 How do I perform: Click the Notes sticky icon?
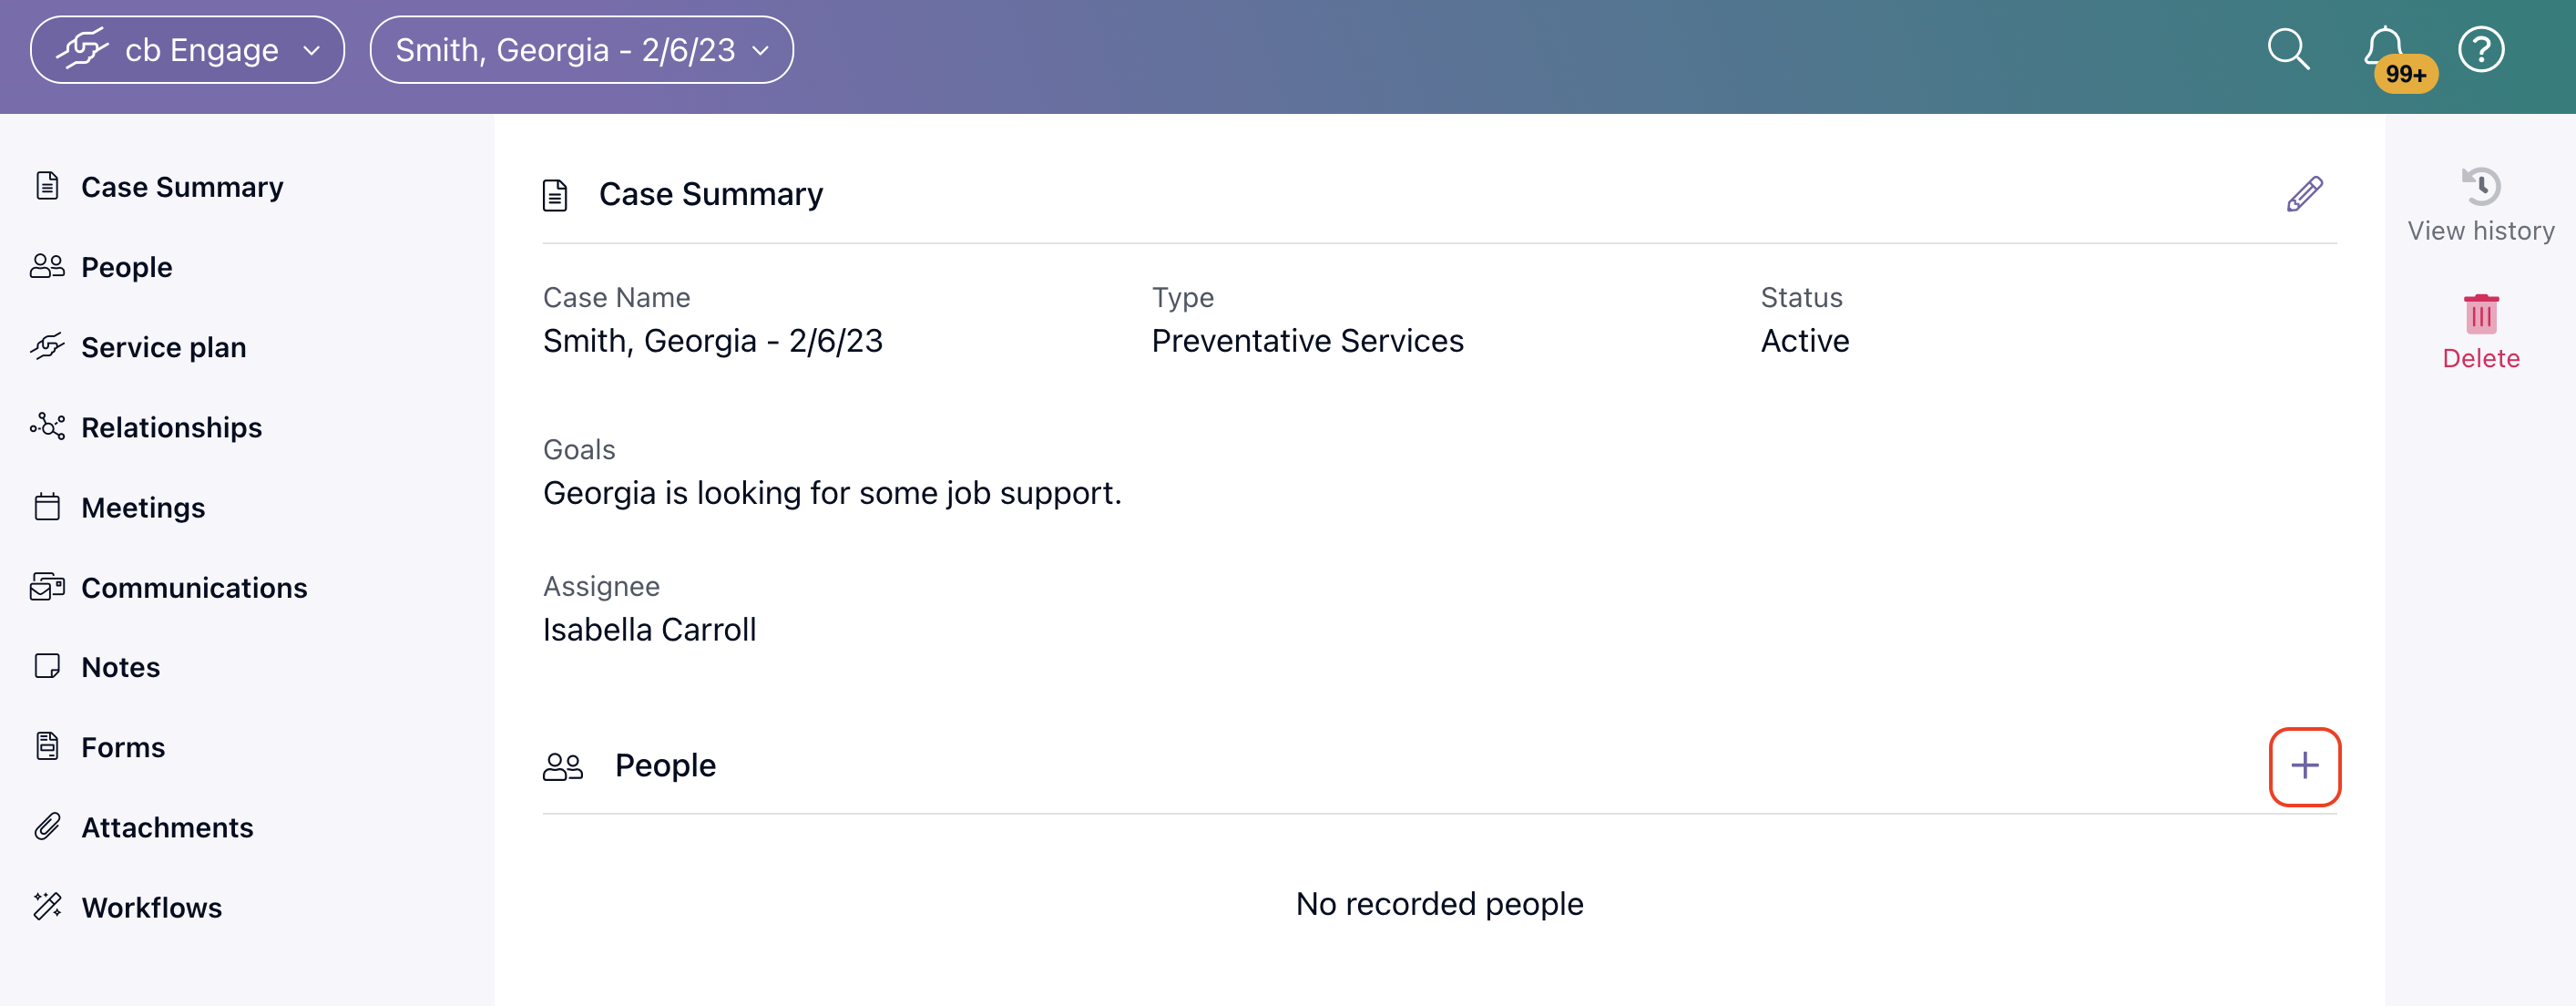(47, 666)
